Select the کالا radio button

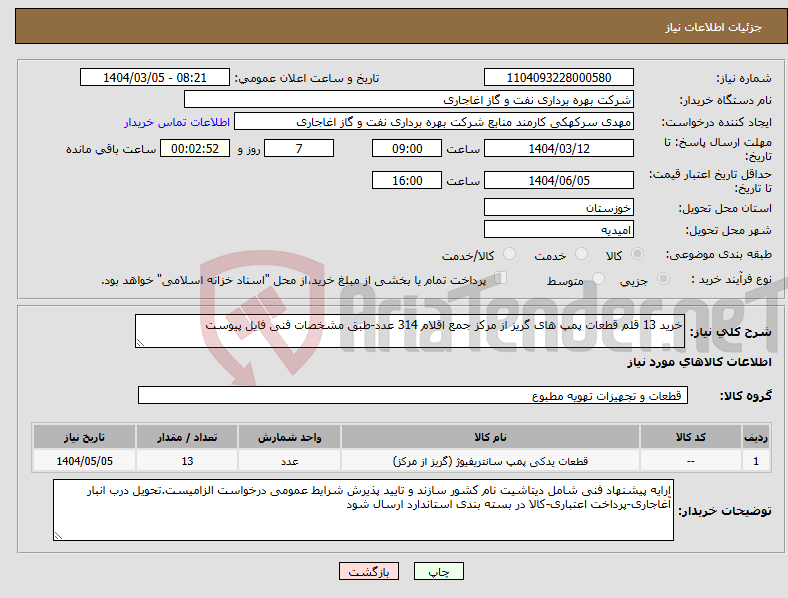[x=637, y=254]
